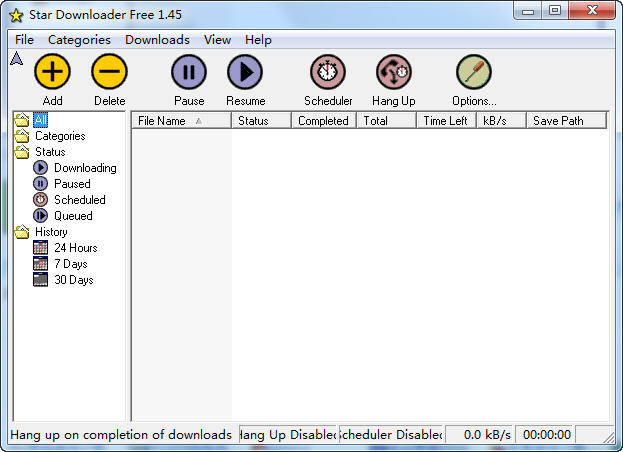Open the Downloads menu
Viewport: 623px width, 452px height.
coord(157,40)
